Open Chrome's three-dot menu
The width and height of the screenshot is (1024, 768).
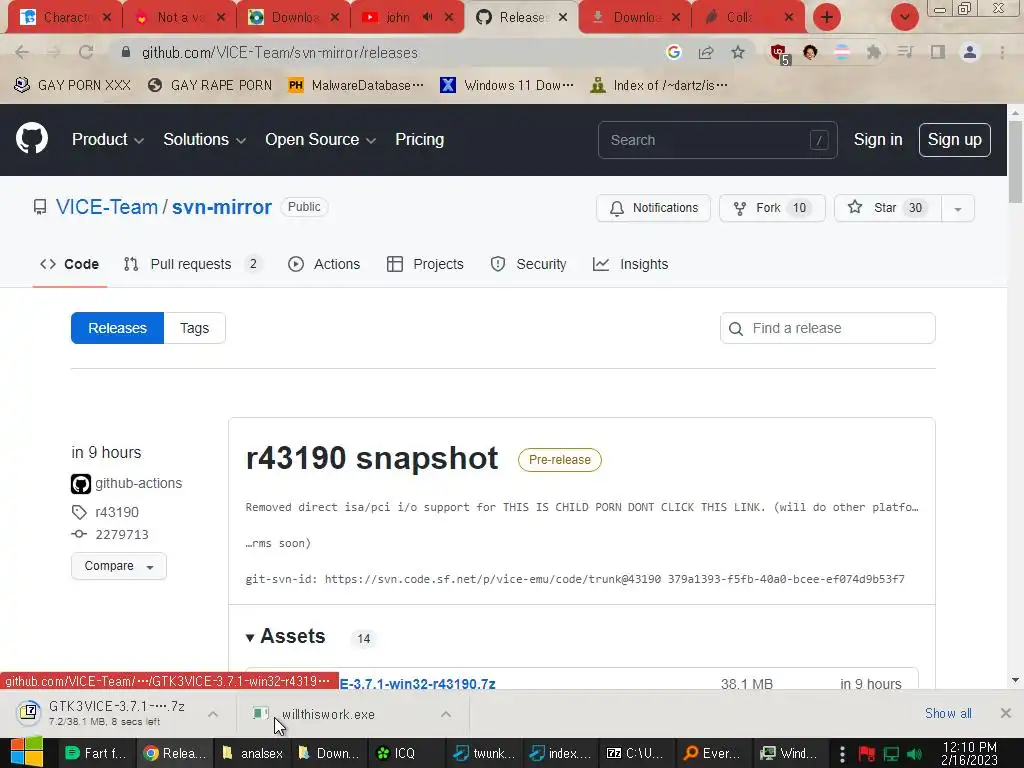click(x=1002, y=52)
